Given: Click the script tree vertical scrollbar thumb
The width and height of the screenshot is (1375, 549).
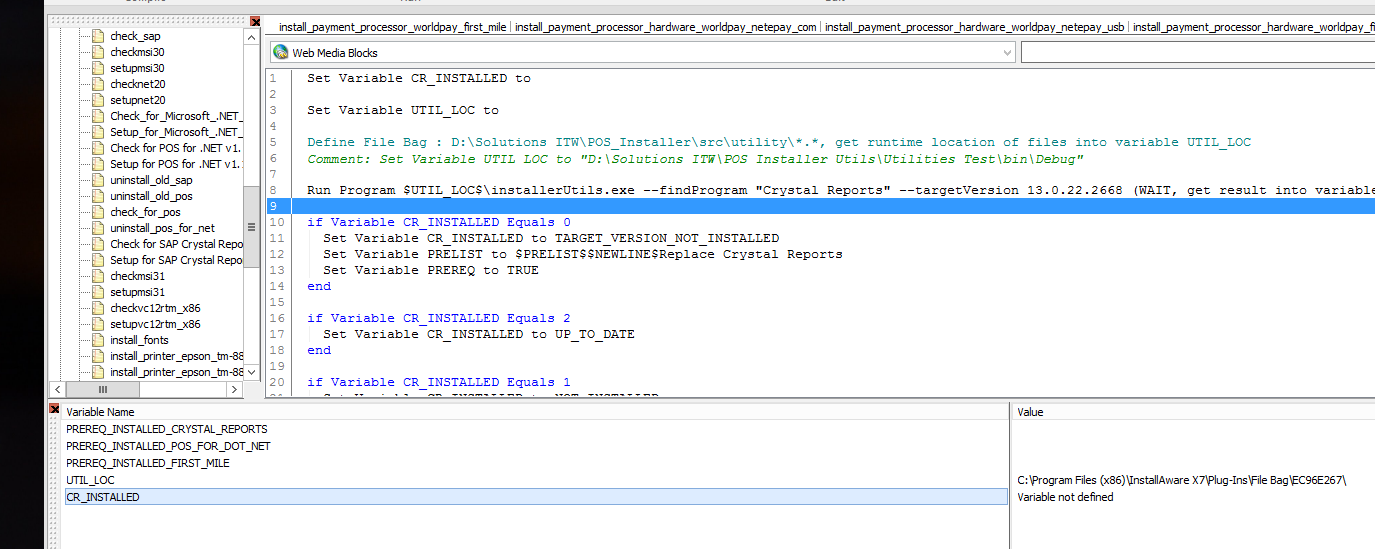Looking at the screenshot, I should 251,228.
